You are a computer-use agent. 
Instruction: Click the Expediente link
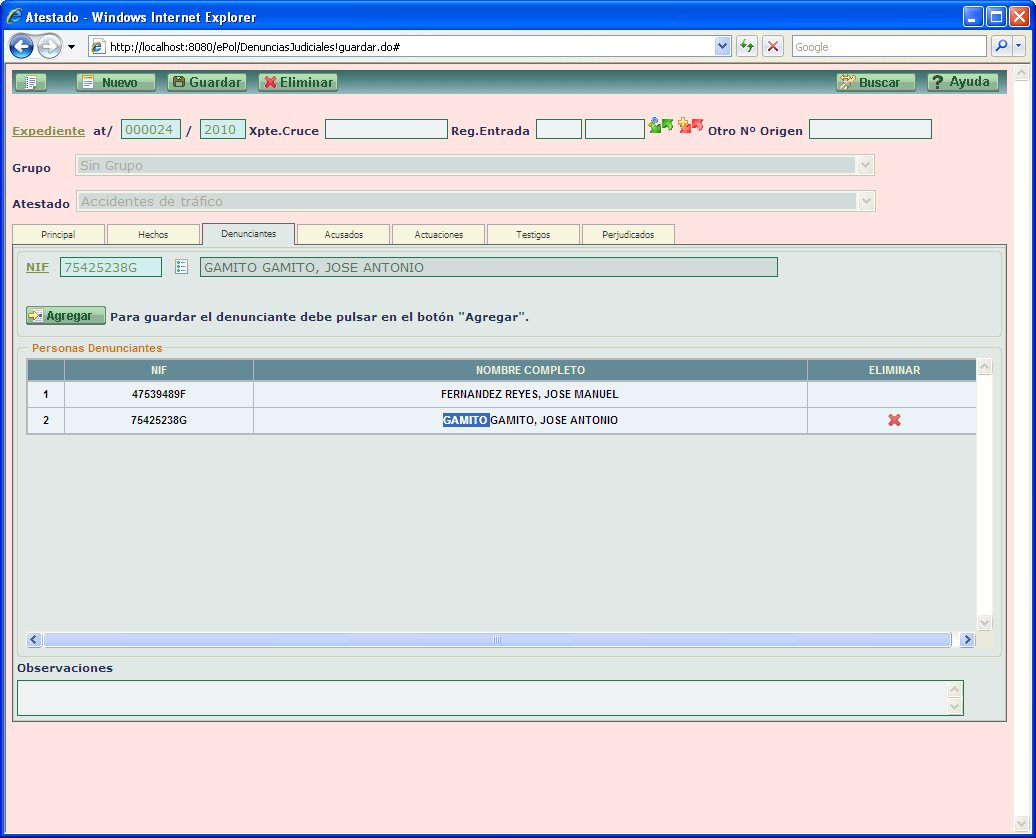(48, 131)
